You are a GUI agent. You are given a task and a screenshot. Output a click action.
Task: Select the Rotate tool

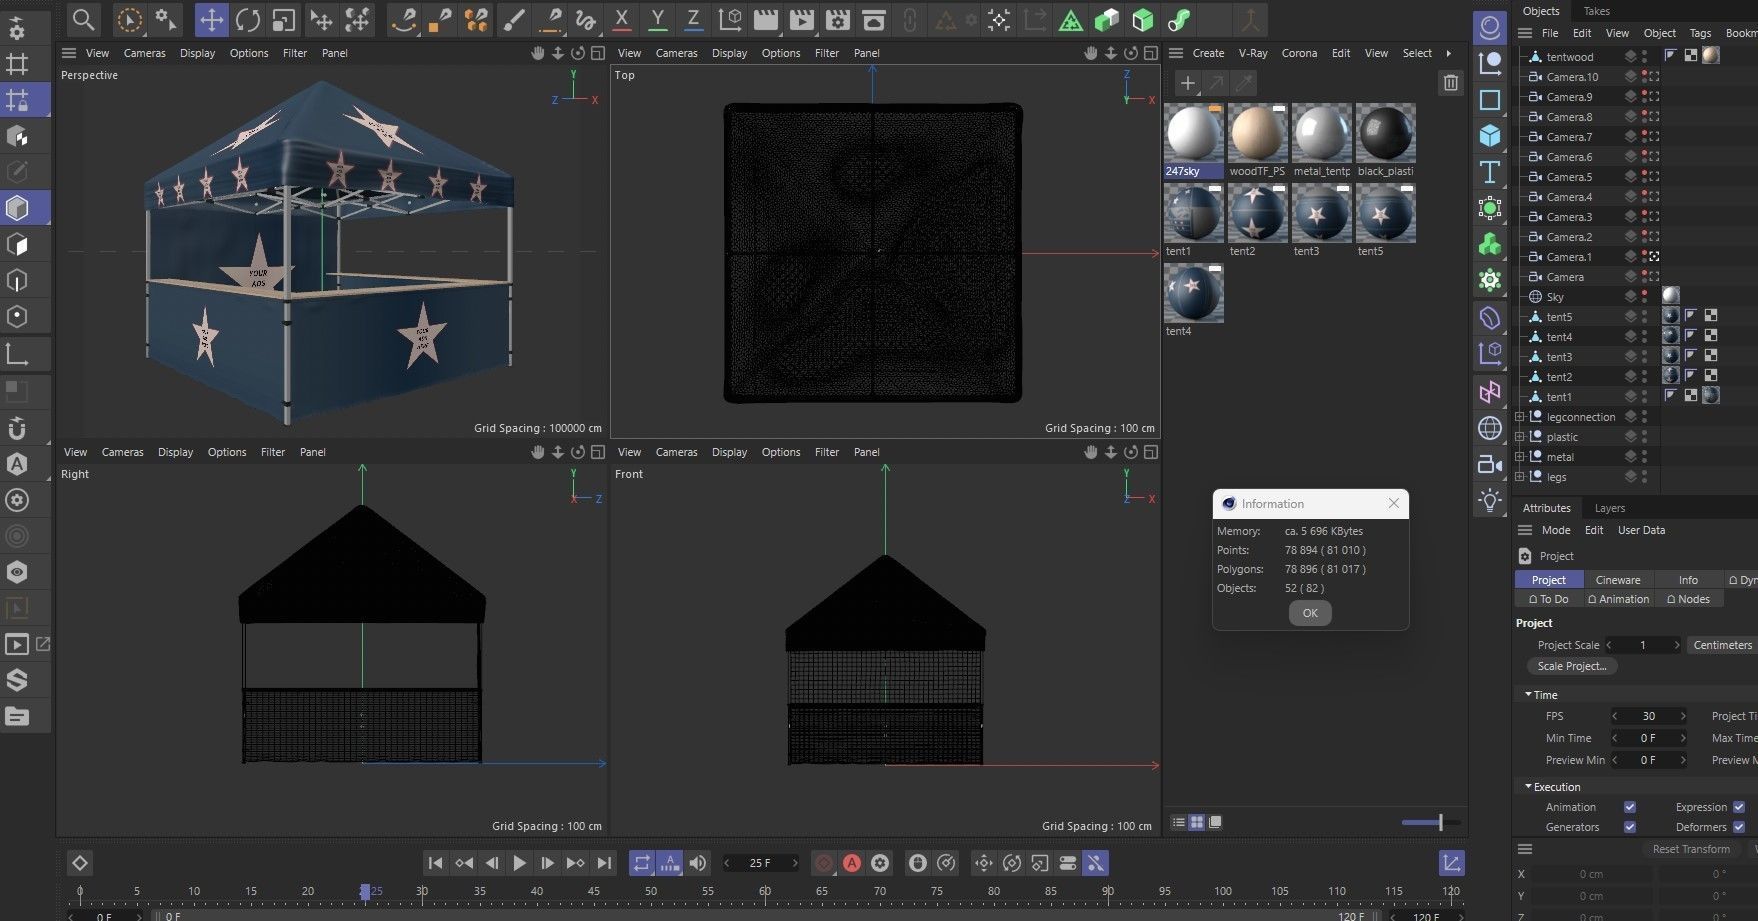tap(247, 19)
